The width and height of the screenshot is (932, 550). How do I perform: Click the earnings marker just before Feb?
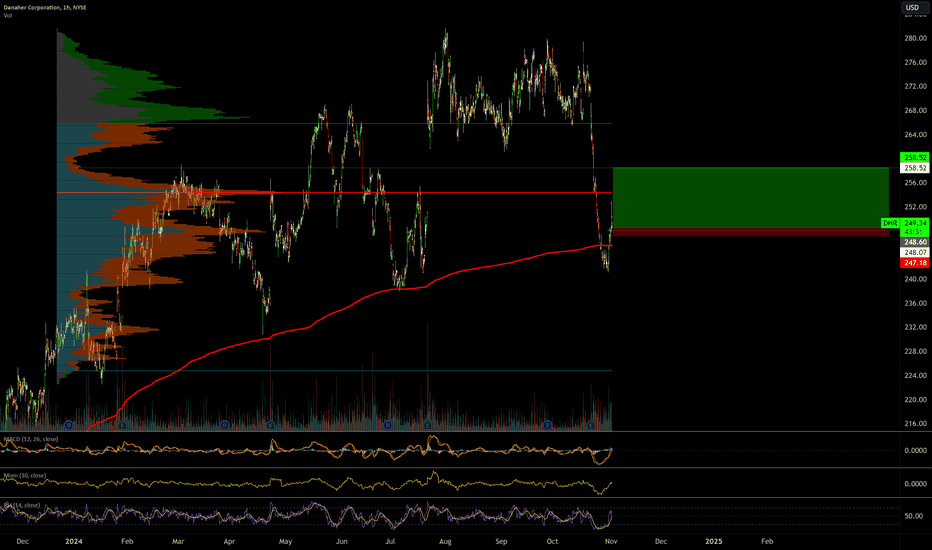tap(122, 425)
